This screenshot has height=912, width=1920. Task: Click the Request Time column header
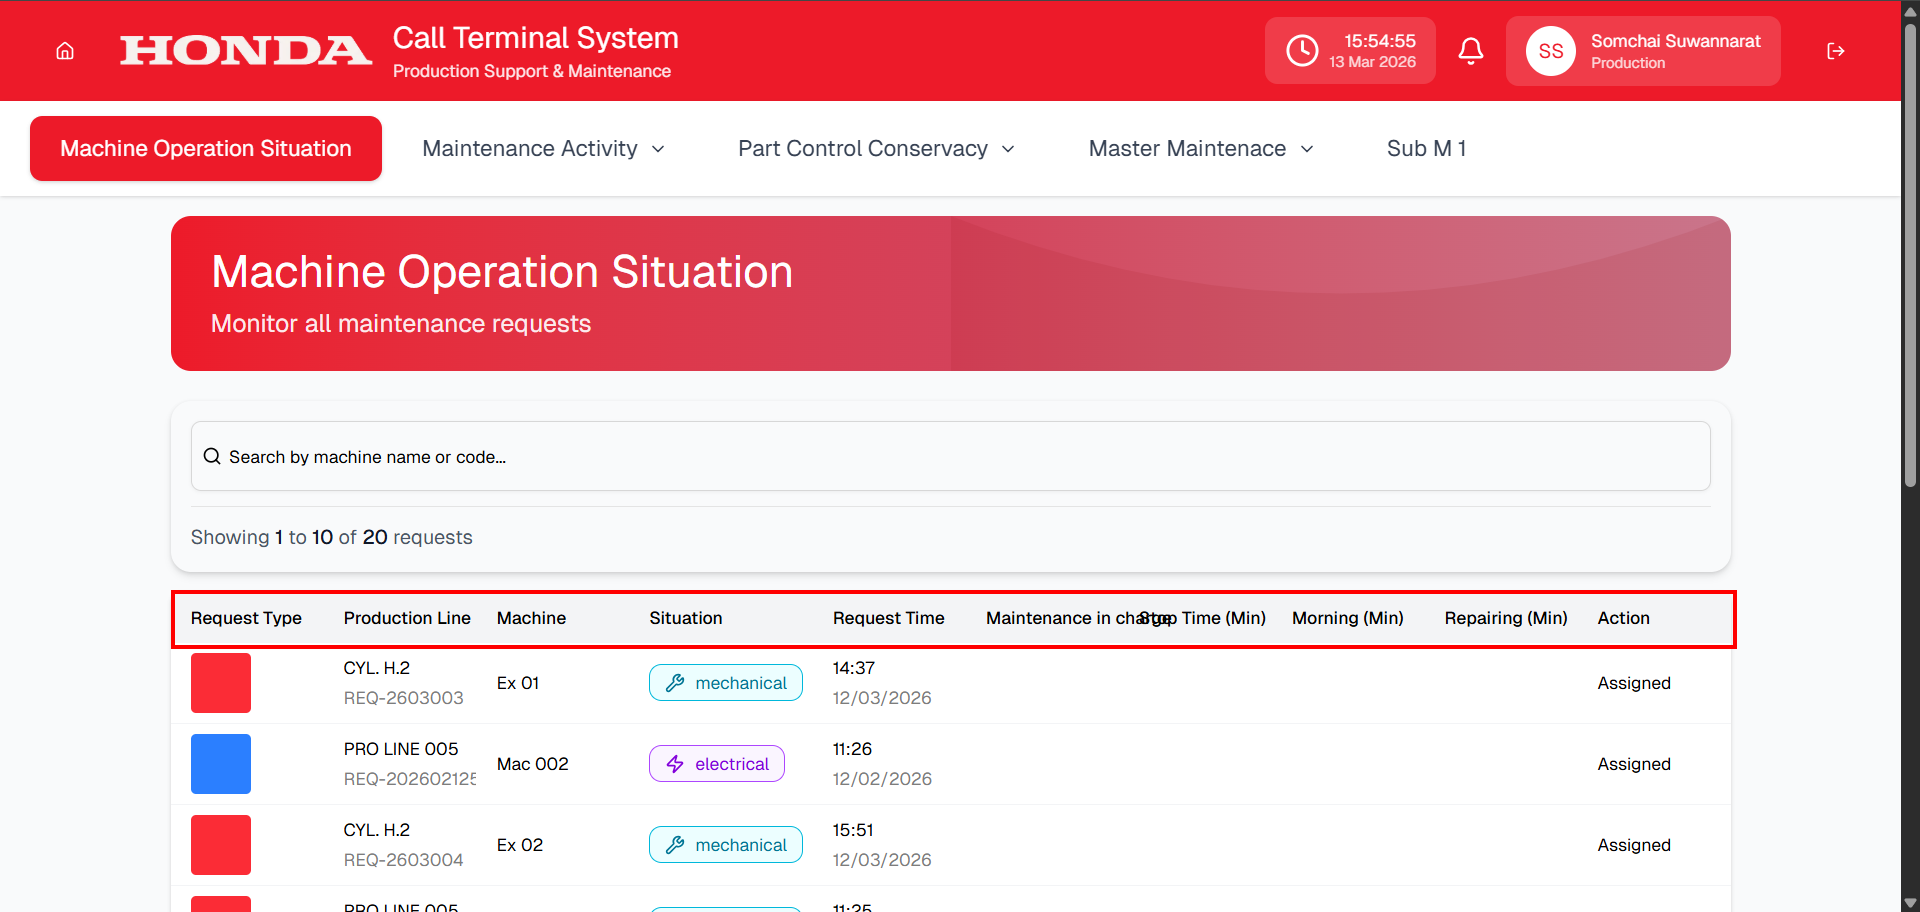click(x=888, y=618)
